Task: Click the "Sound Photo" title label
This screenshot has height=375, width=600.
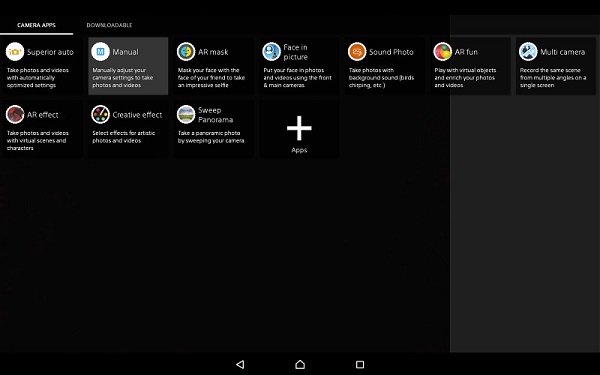Action: point(391,52)
